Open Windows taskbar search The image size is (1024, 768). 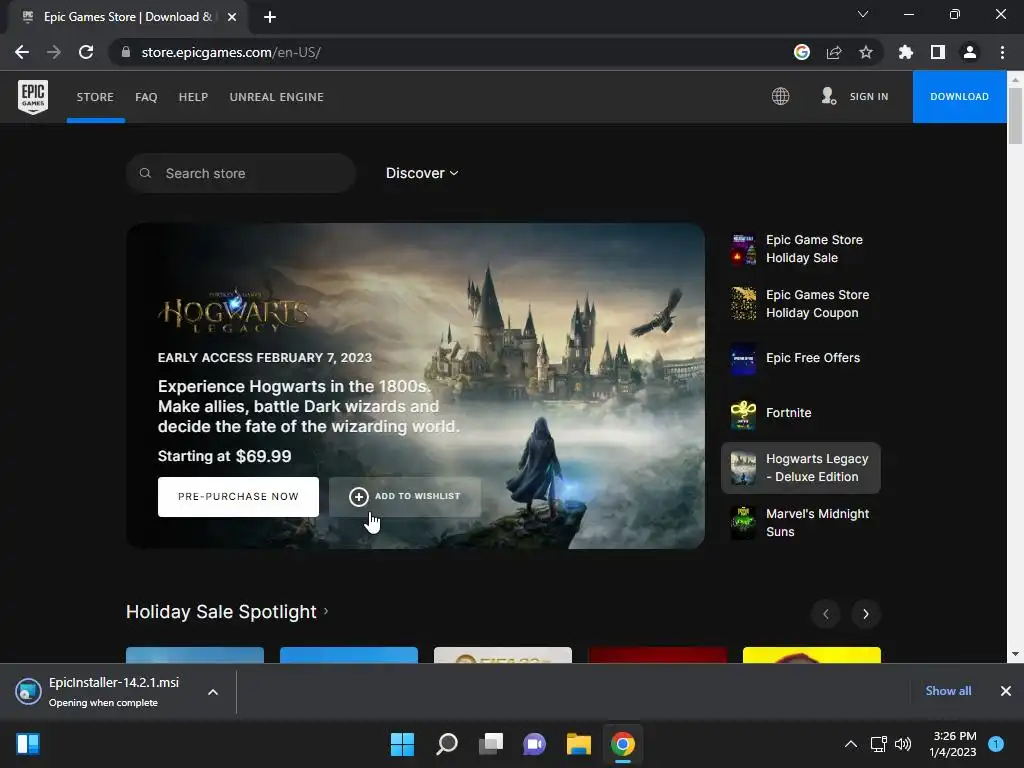coord(447,744)
